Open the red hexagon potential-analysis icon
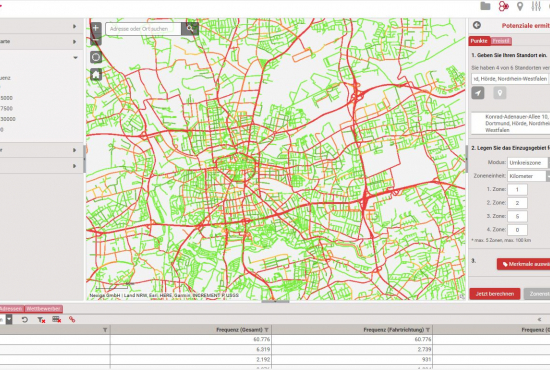Image resolution: width=550 pixels, height=370 pixels. [503, 6]
